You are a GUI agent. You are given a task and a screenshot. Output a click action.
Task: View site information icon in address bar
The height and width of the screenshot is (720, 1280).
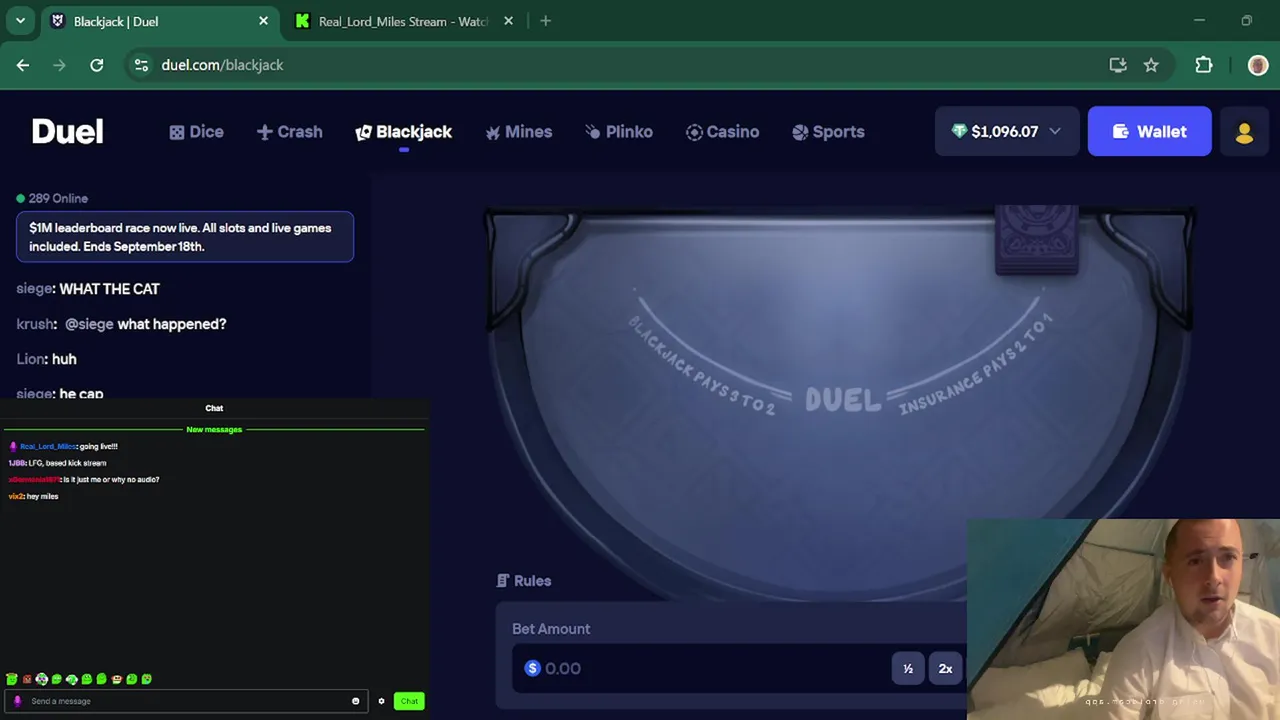[141, 65]
